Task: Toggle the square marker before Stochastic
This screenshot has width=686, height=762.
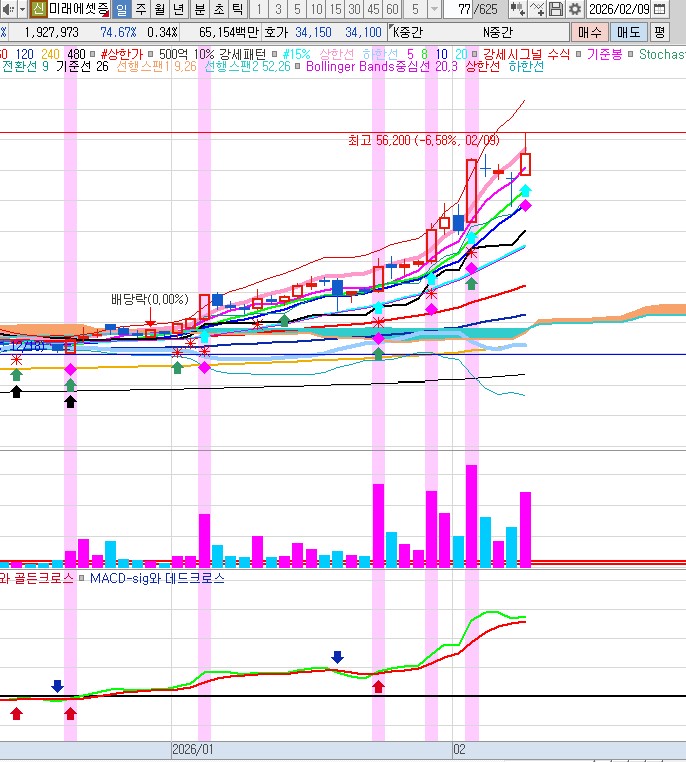Action: (631, 54)
